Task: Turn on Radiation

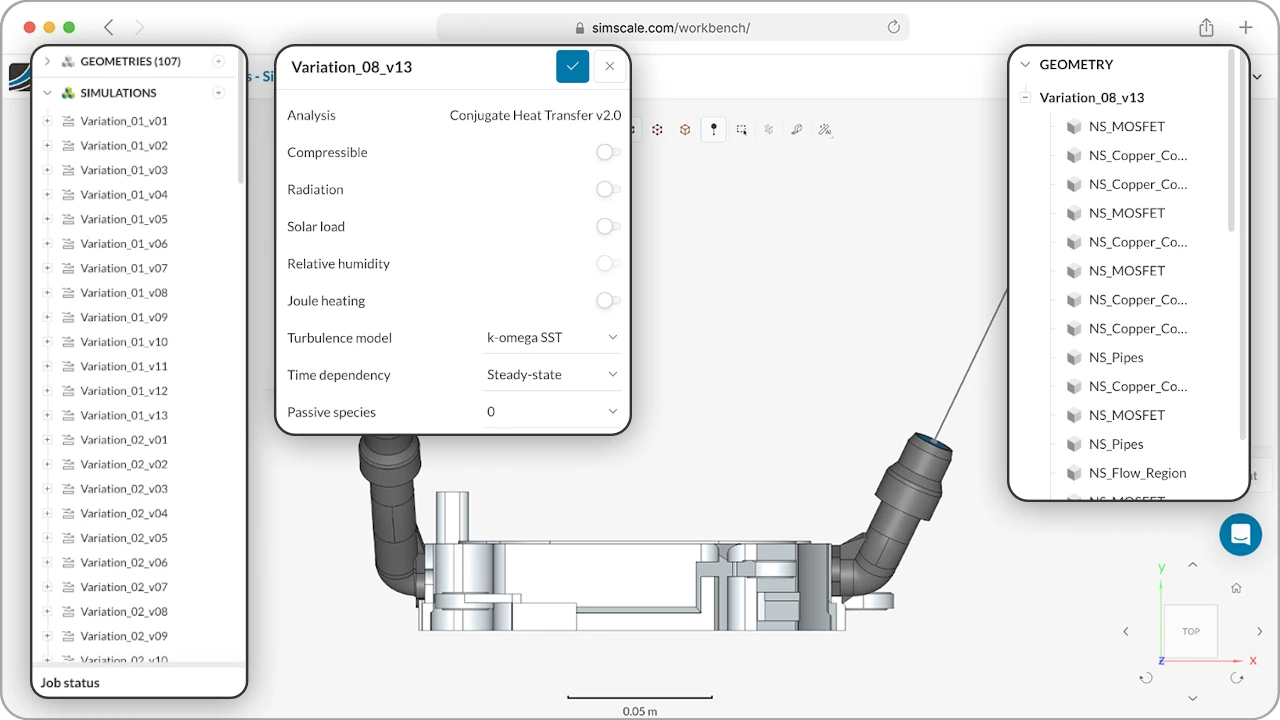Action: pyautogui.click(x=607, y=189)
